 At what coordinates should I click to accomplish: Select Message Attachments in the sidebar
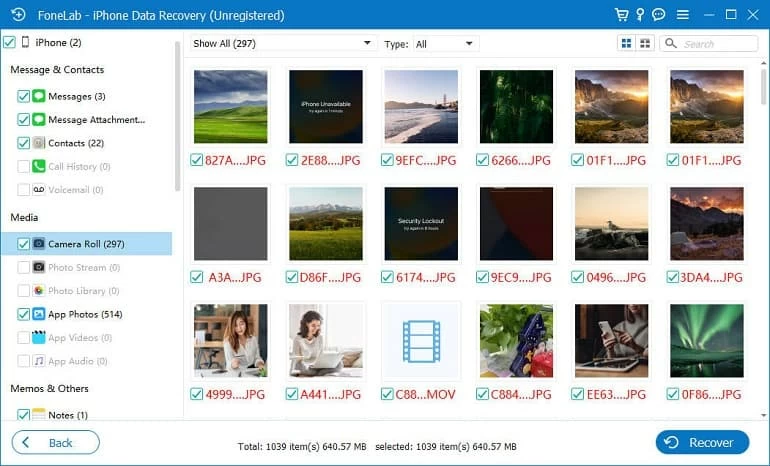96,120
